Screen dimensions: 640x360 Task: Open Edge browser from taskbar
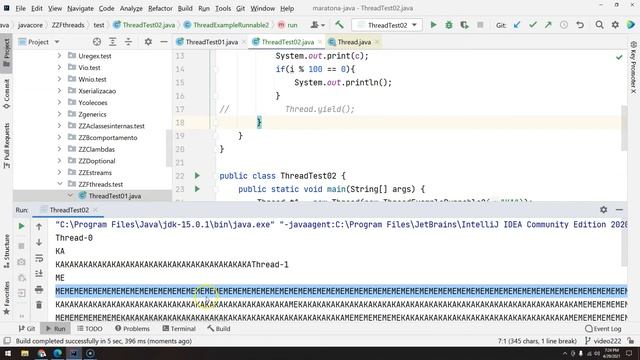58,353
